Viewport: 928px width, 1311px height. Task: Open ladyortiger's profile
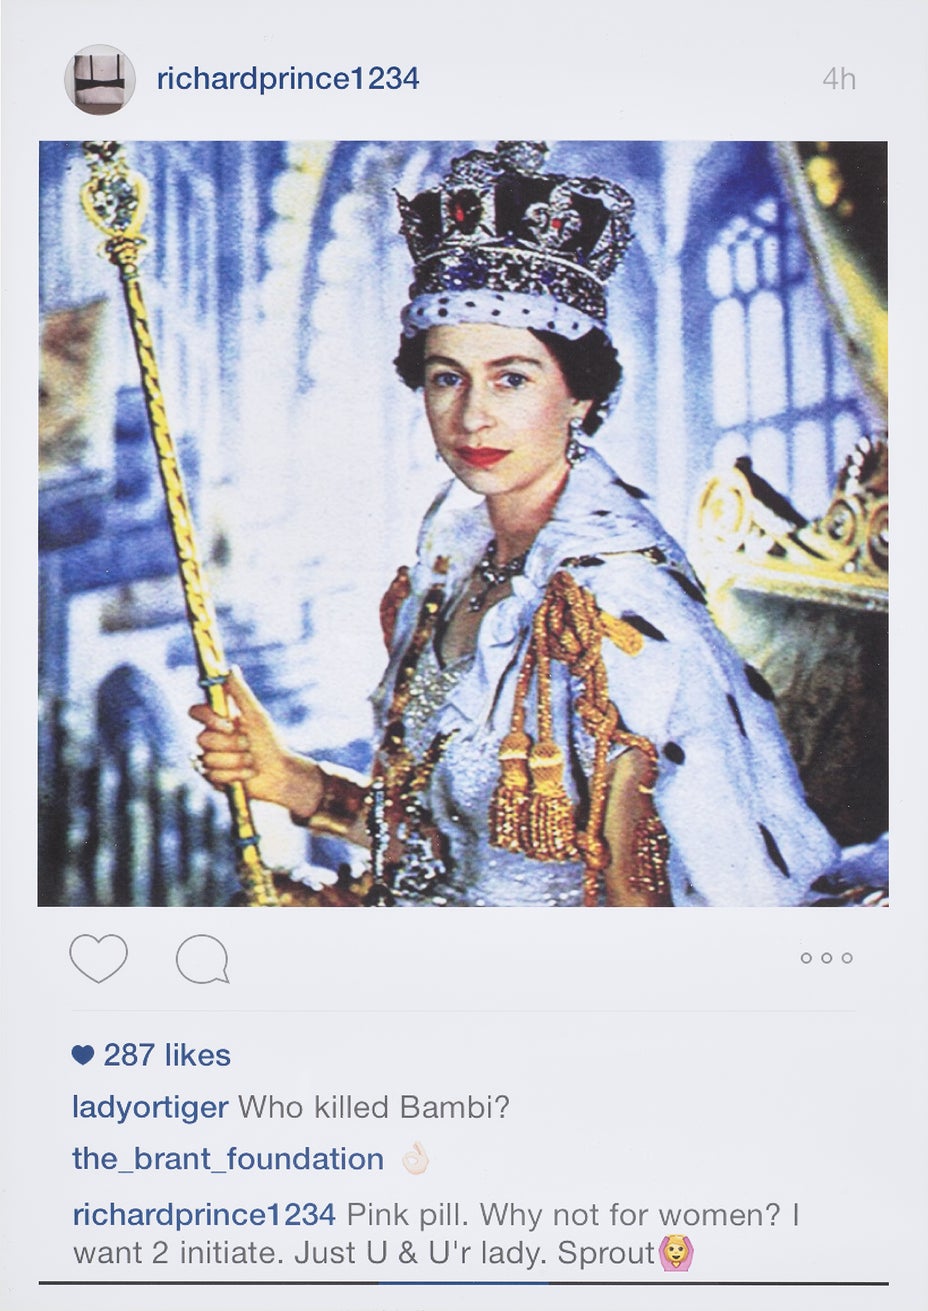coord(150,1108)
